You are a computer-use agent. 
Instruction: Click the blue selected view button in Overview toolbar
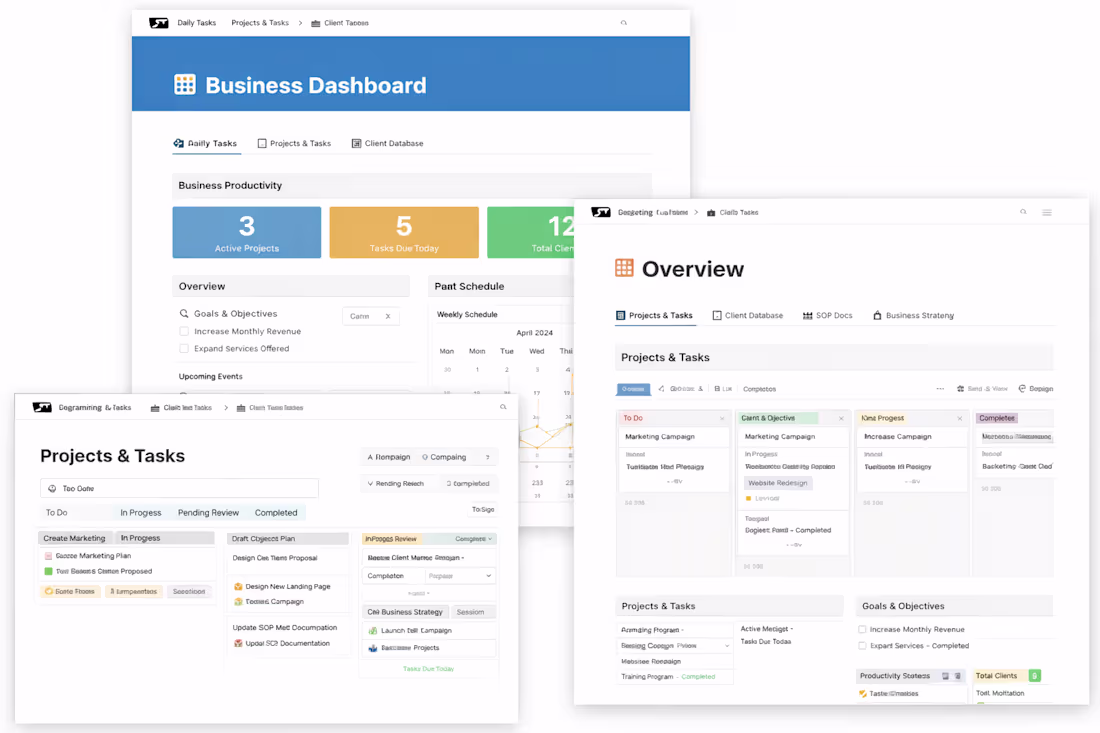point(633,389)
